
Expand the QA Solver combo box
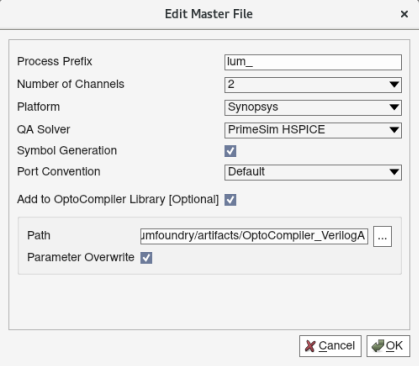coord(313,130)
